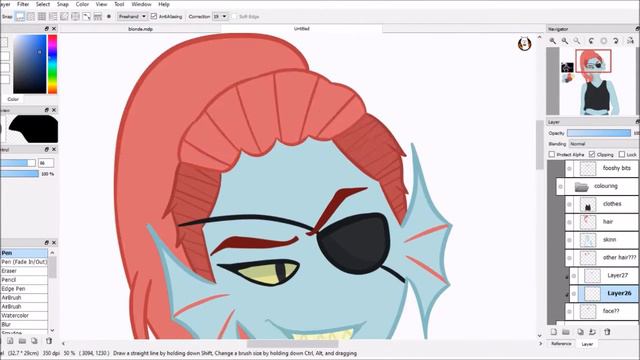Flip the canvas view in Navigator
The image size is (640, 360).
coord(630,41)
